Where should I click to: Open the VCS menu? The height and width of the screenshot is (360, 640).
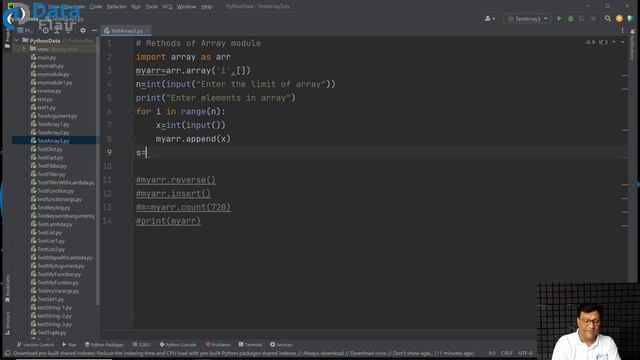167,7
